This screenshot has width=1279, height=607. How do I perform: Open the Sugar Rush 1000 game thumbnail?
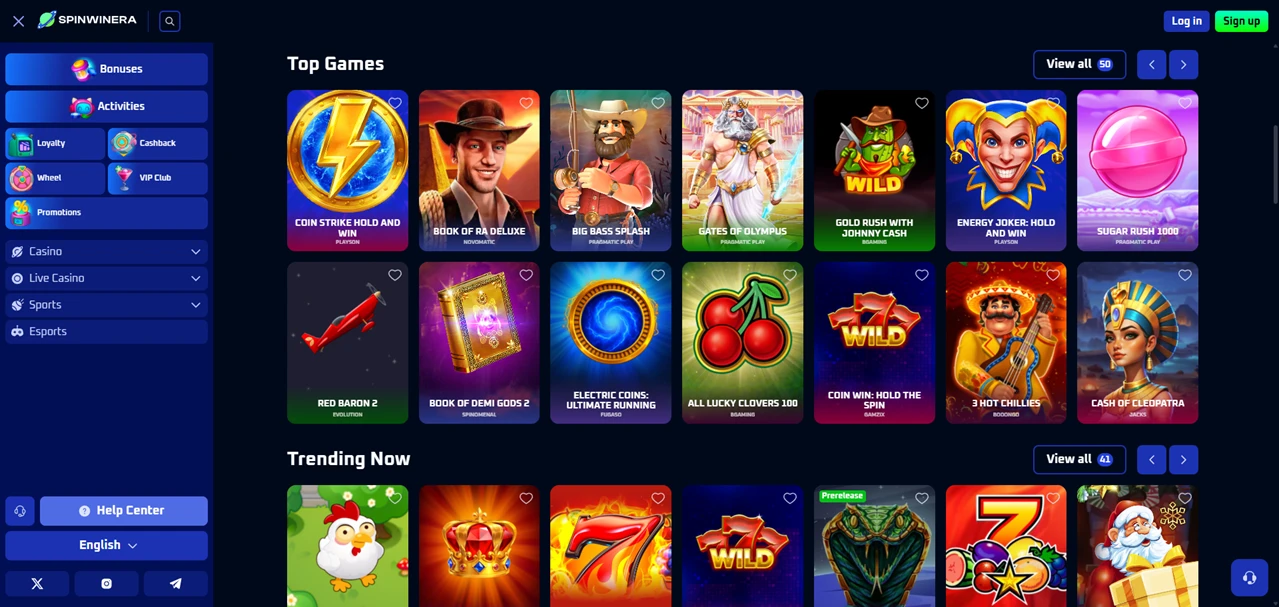tap(1137, 171)
